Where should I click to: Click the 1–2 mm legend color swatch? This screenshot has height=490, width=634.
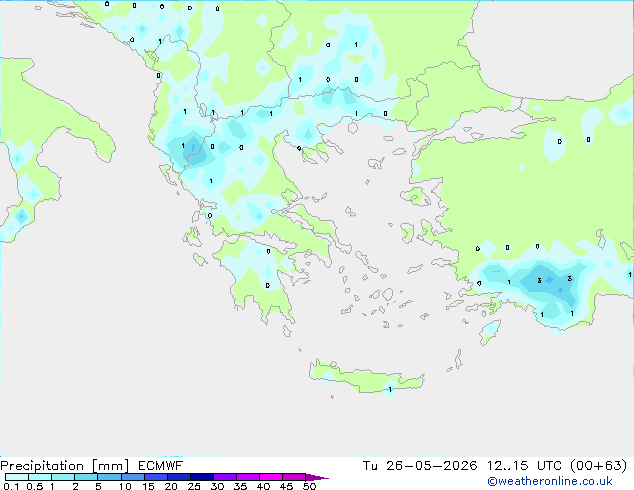(x=63, y=477)
